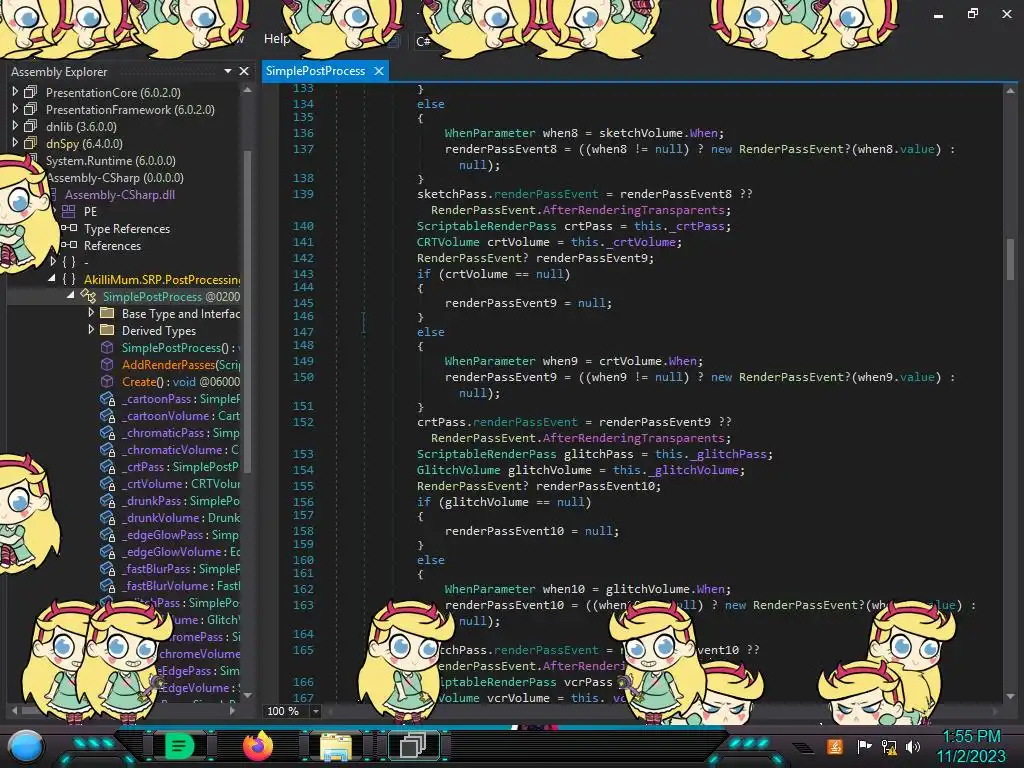
Task: Click the _drunkVolume private field icon
Action: click(x=107, y=517)
